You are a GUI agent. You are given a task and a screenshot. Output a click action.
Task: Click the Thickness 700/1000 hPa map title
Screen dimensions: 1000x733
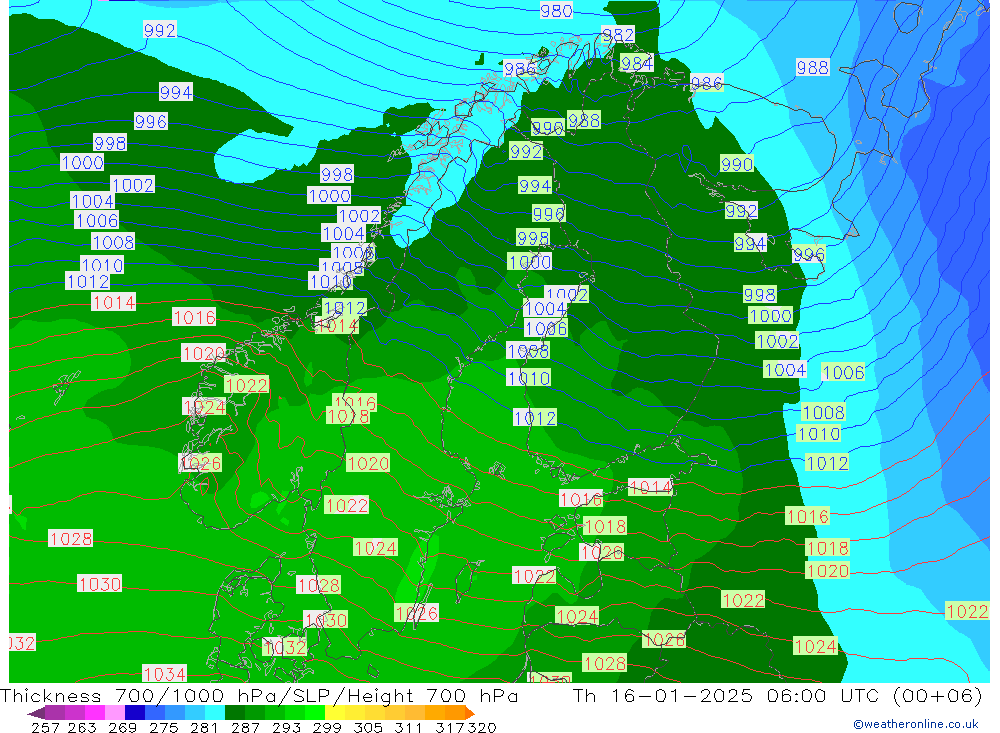[x=260, y=697]
